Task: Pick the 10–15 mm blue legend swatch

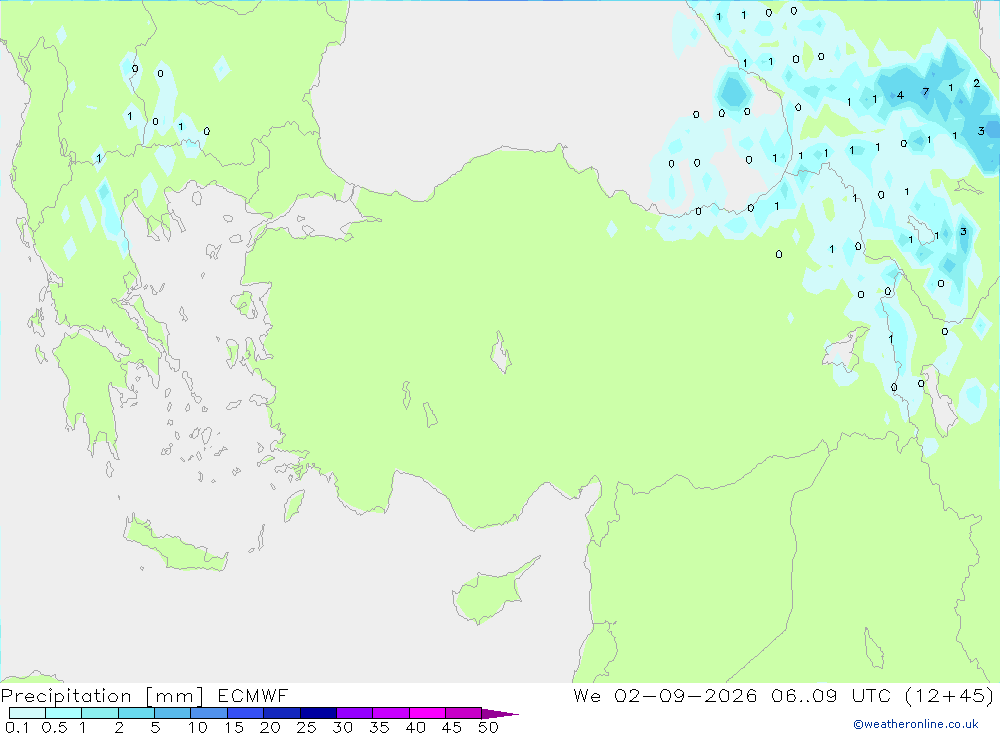Action: (209, 713)
